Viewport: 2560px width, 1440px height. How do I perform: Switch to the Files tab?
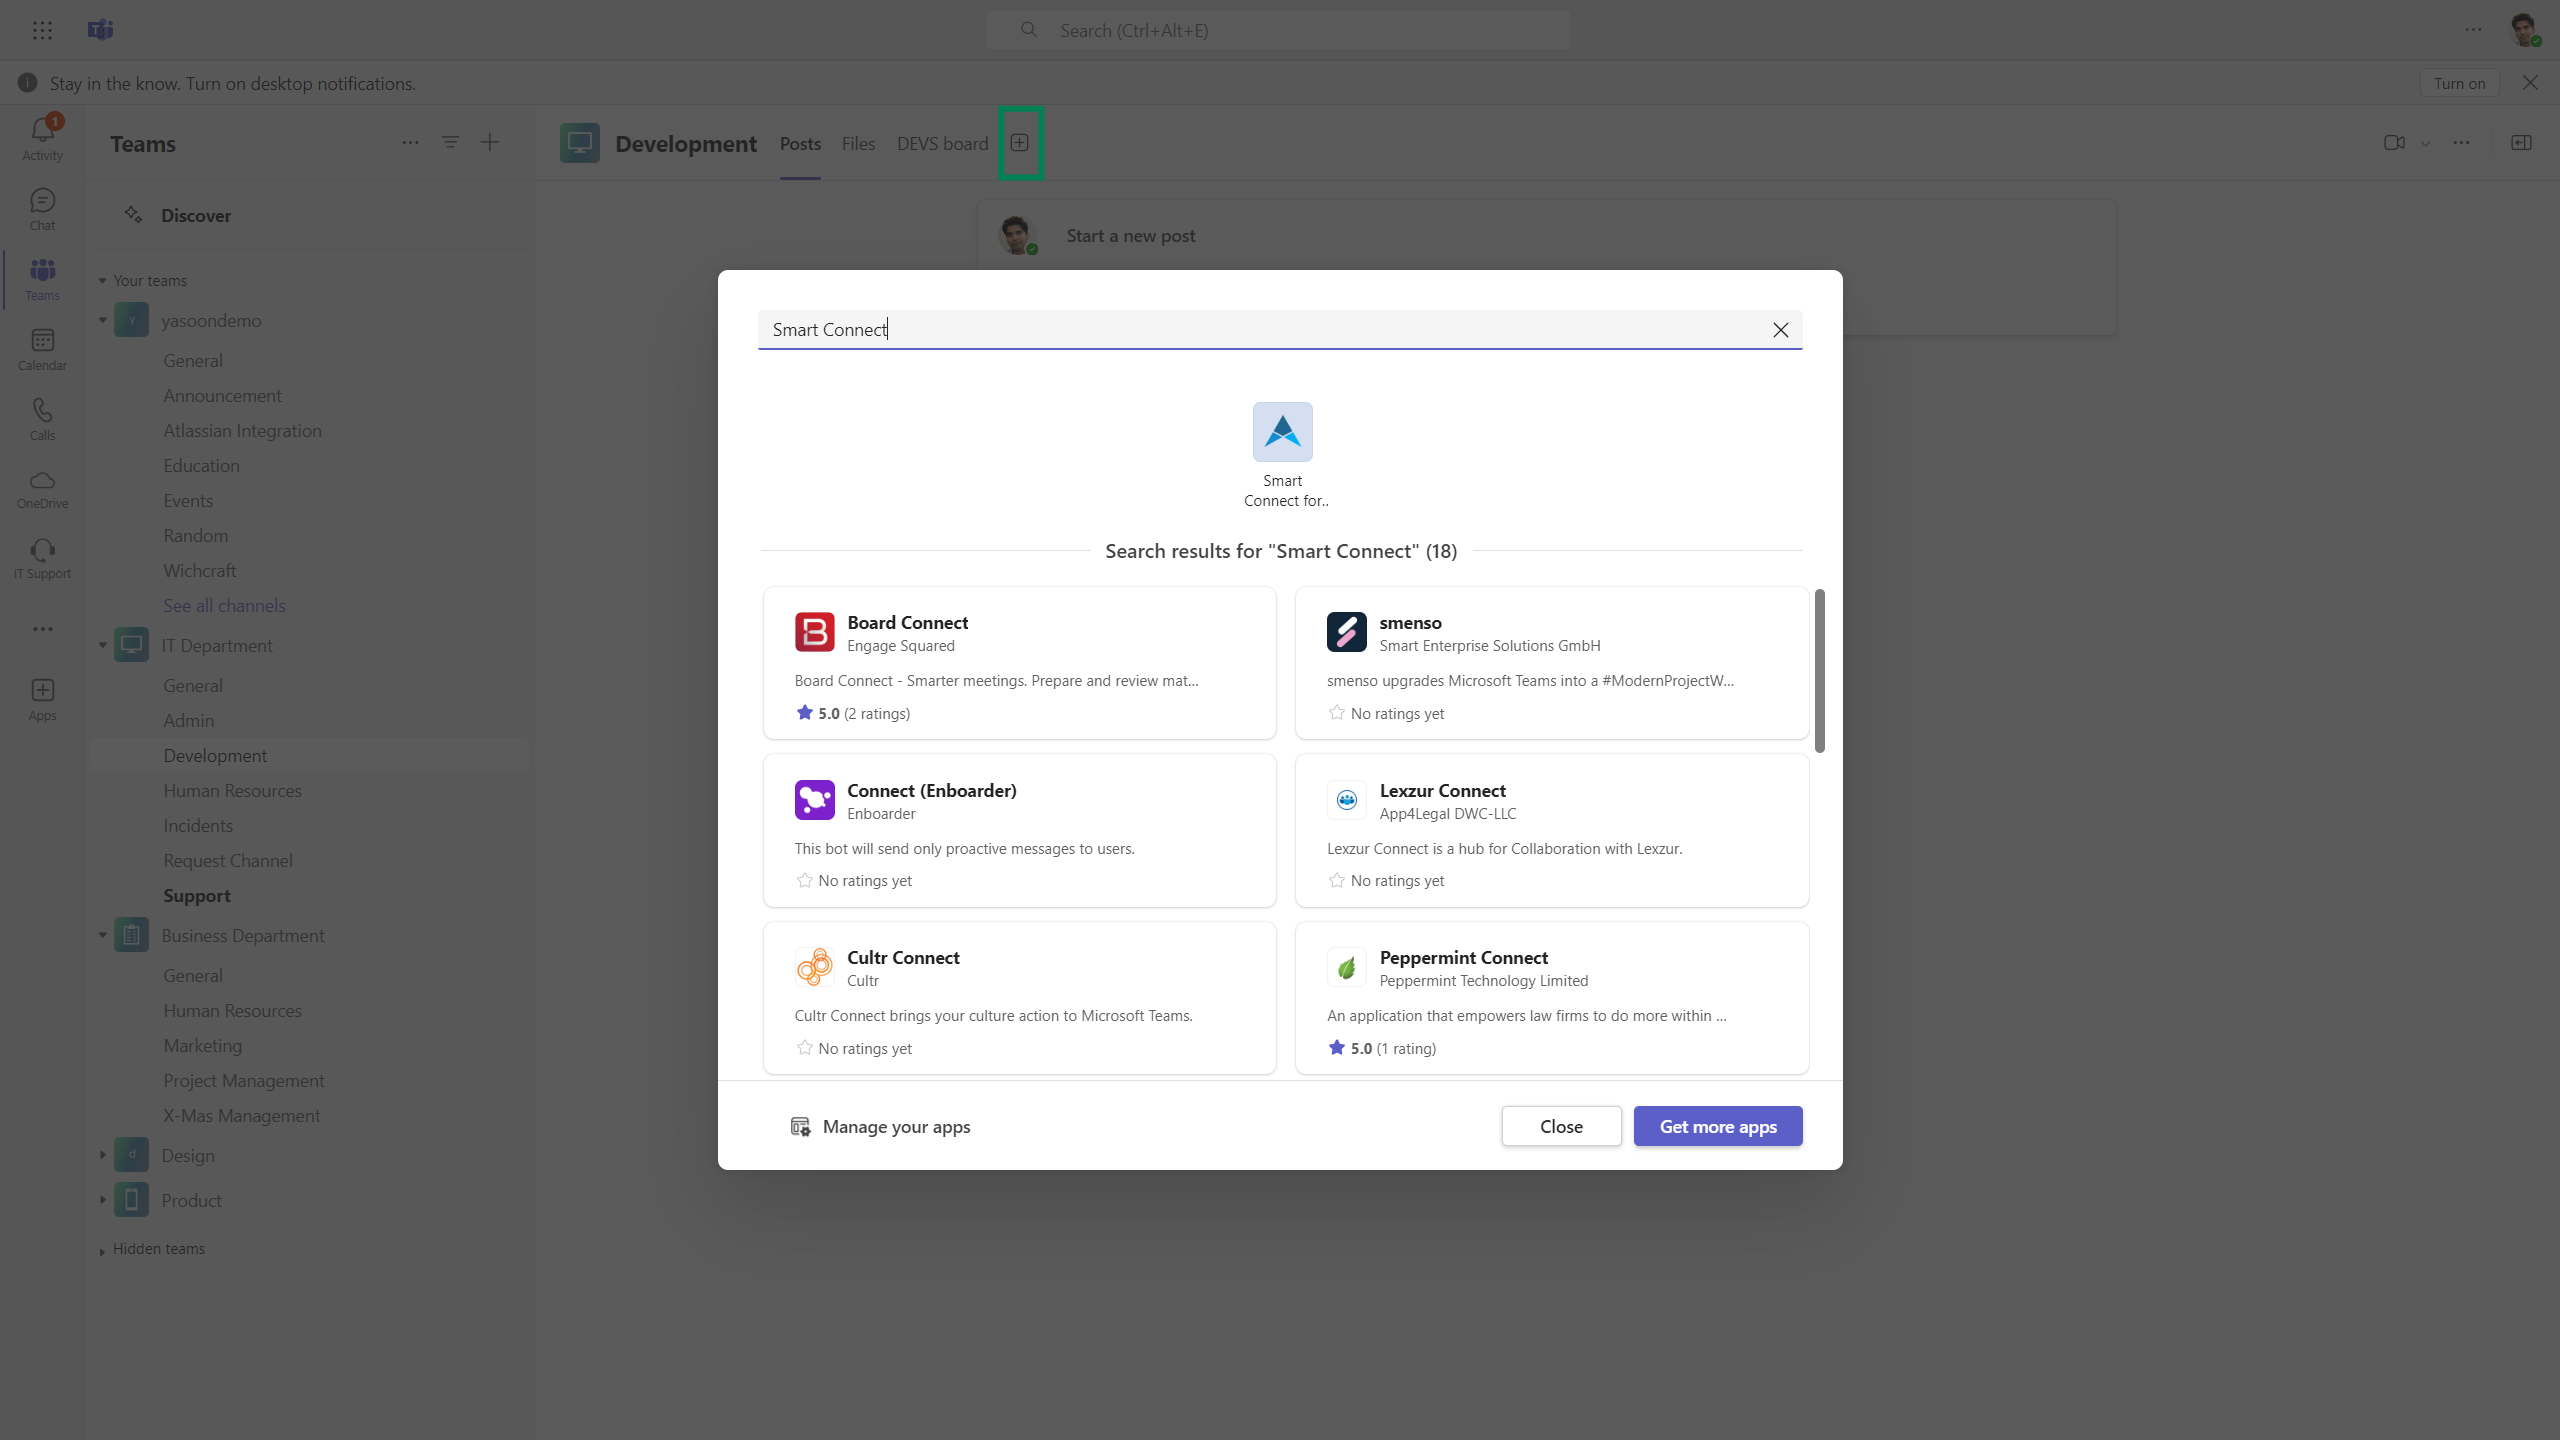pyautogui.click(x=858, y=144)
